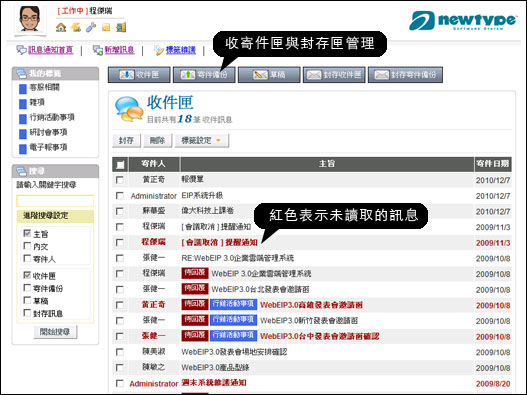Go to home via the house icon

pyautogui.click(x=61, y=27)
